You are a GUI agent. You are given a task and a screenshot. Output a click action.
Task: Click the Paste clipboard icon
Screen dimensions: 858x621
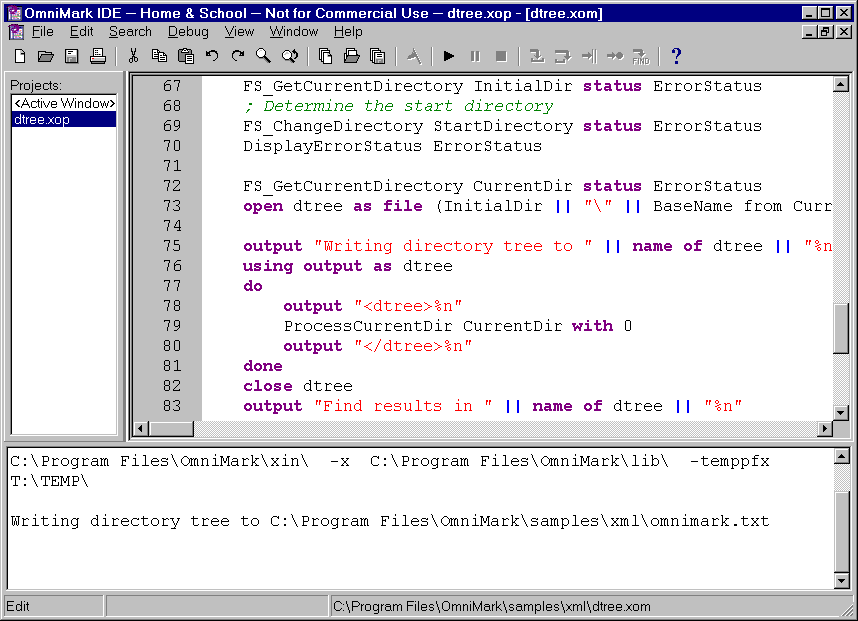point(186,56)
